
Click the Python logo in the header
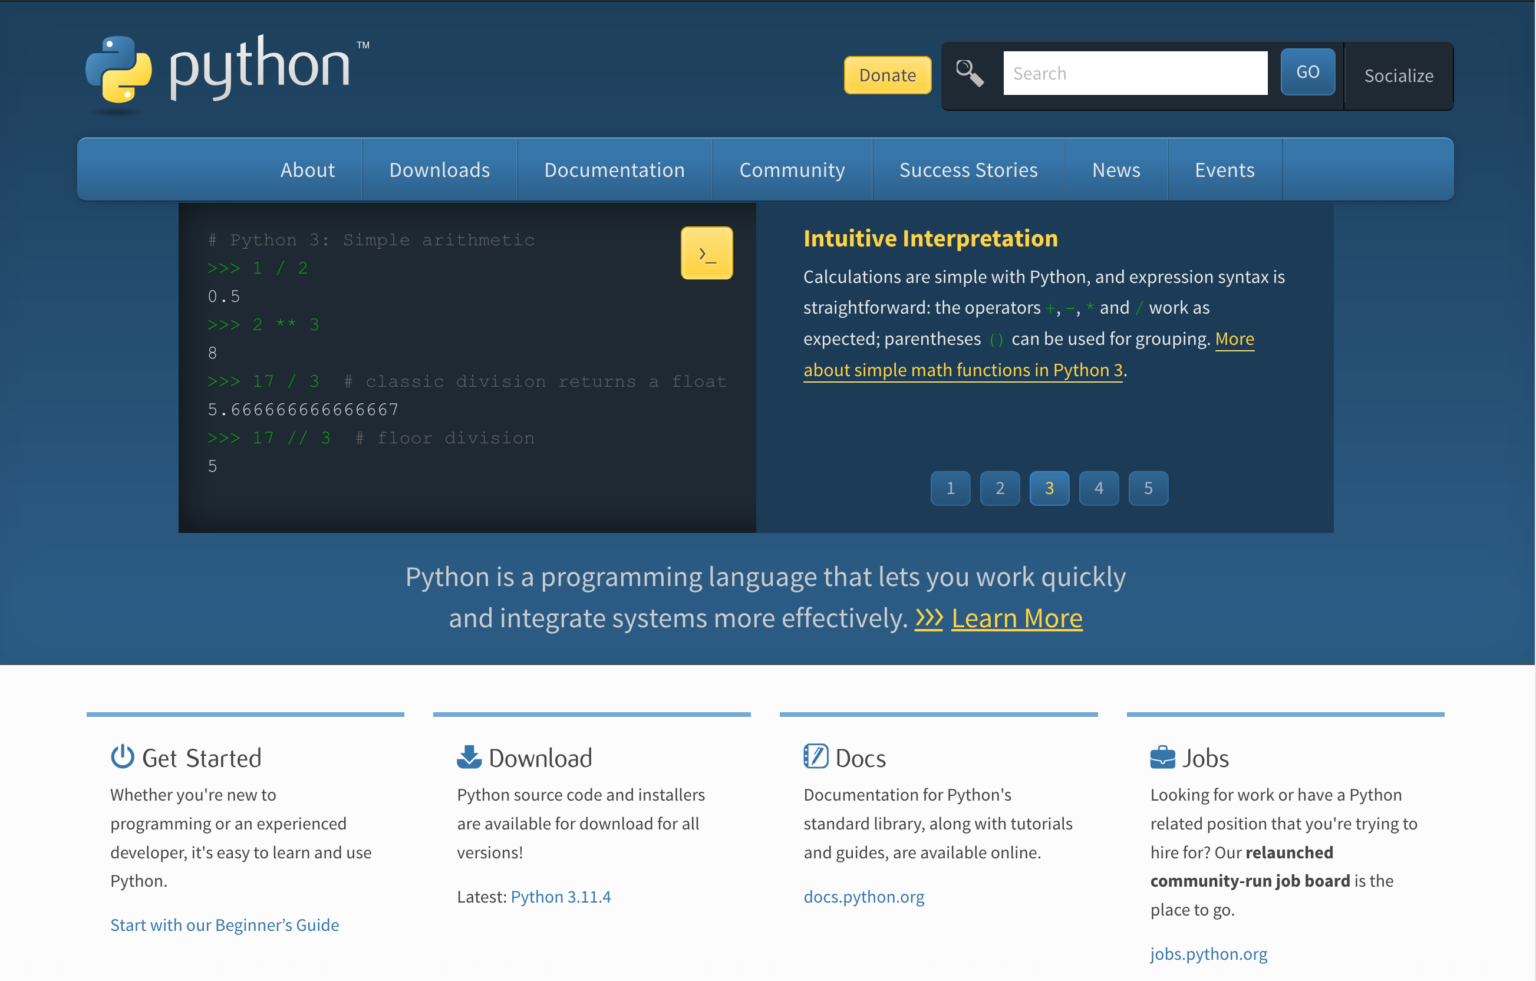pyautogui.click(x=225, y=70)
